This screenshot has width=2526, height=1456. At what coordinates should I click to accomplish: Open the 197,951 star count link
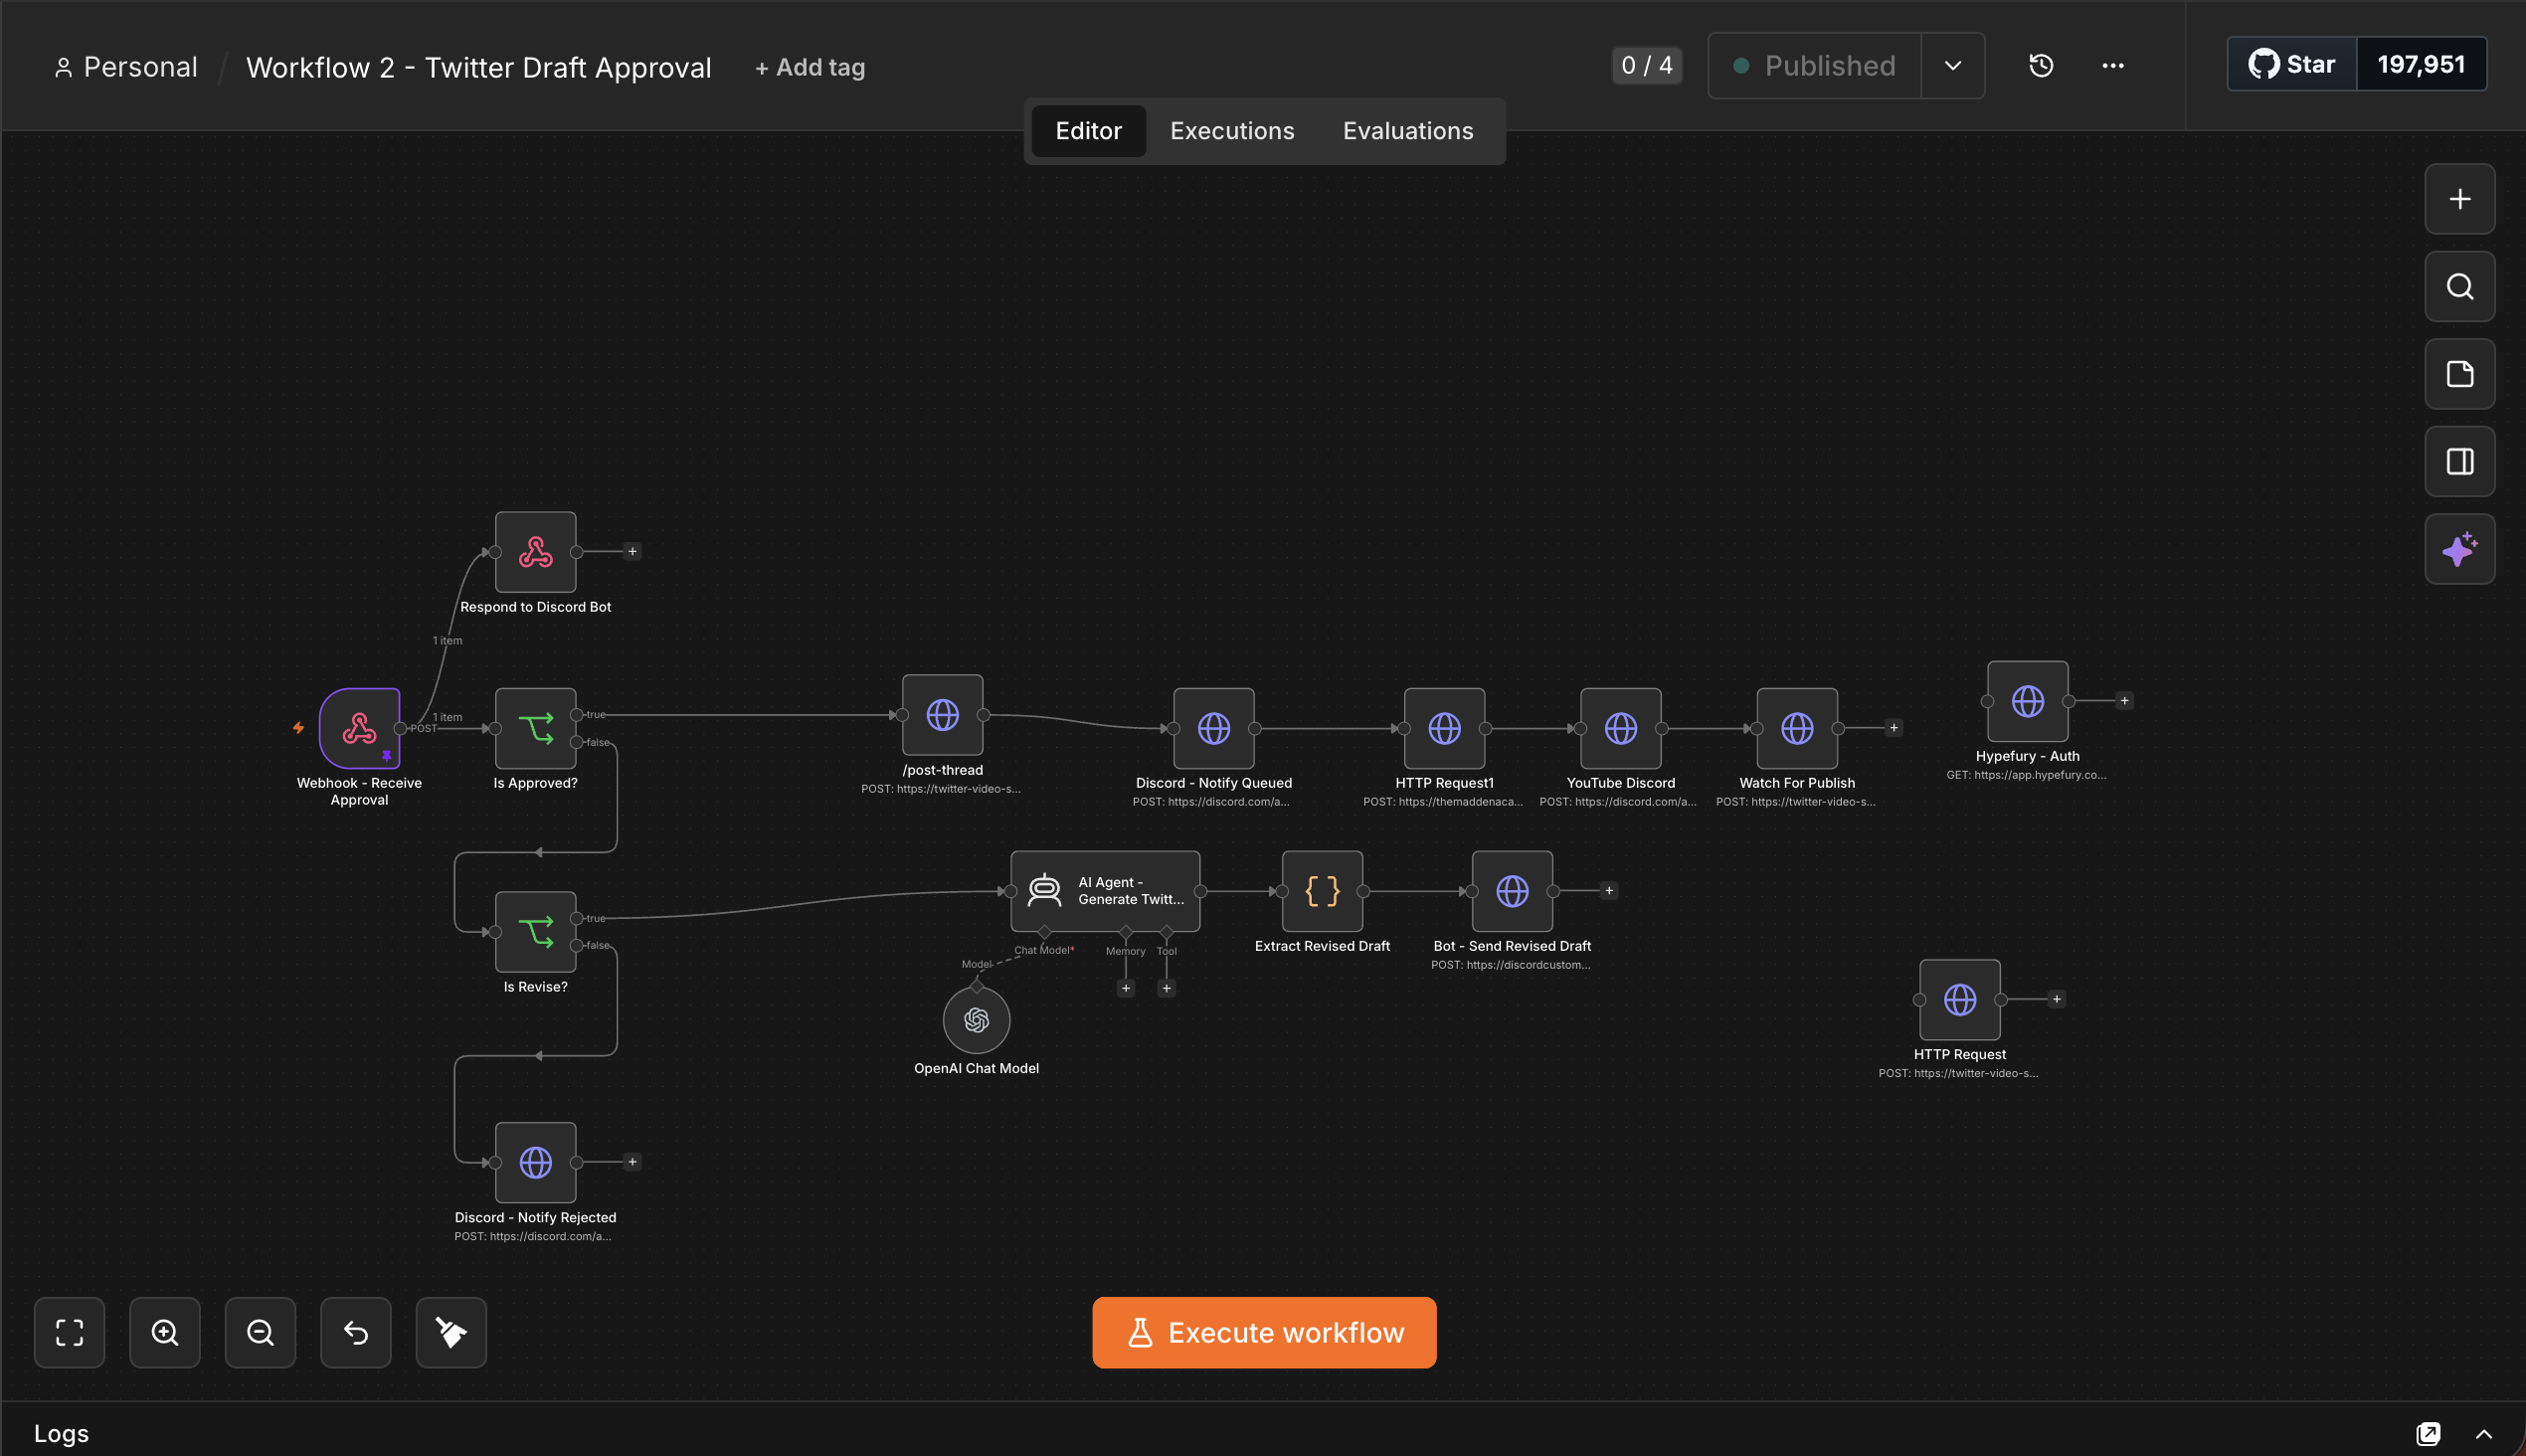2420,65
